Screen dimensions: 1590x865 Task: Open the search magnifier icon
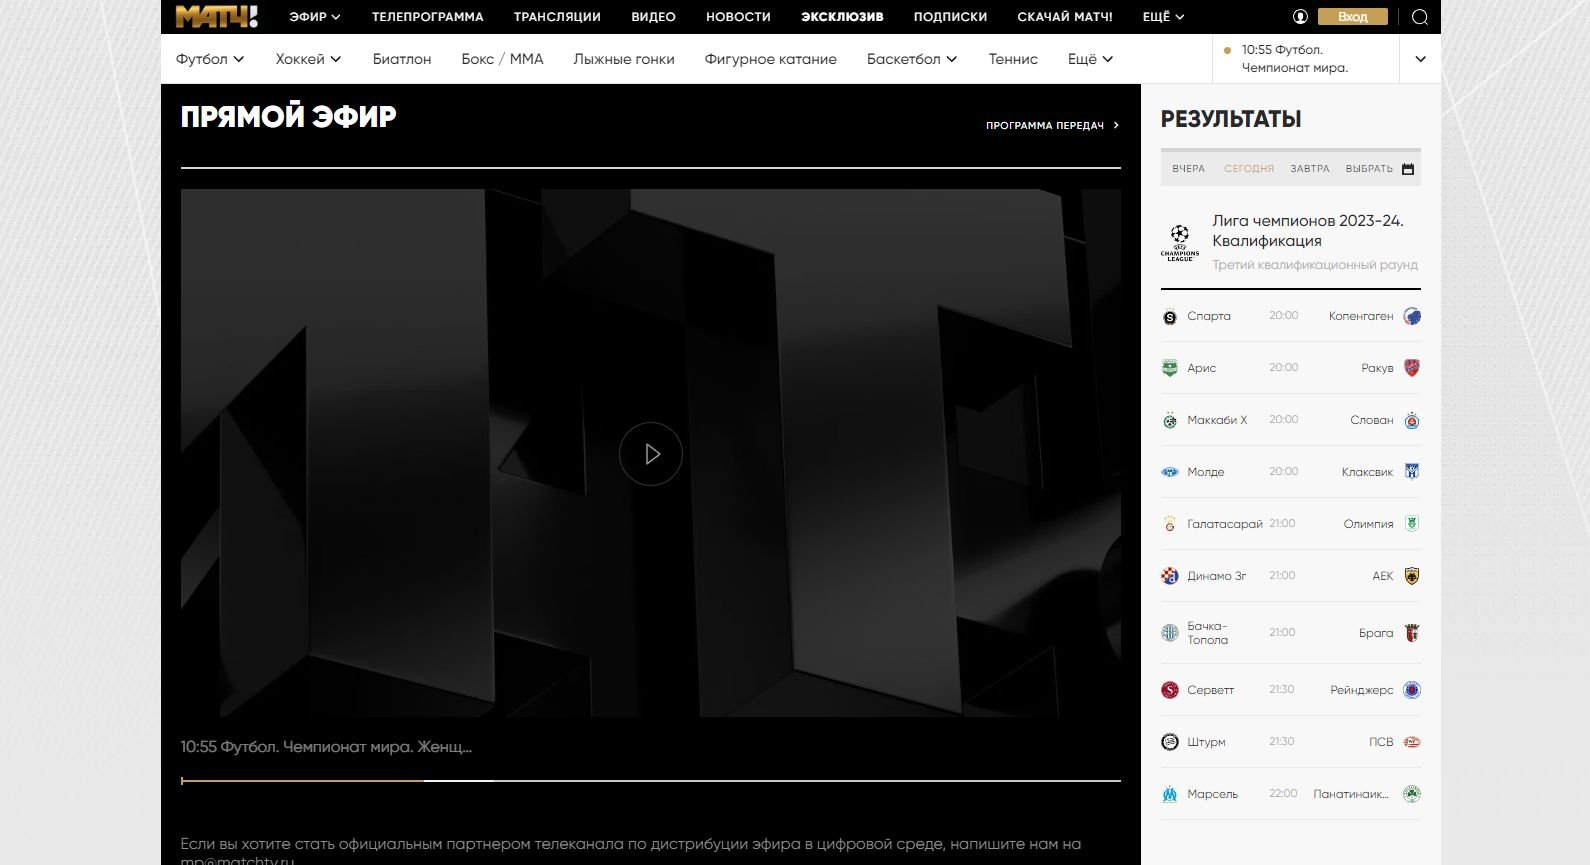(x=1419, y=17)
